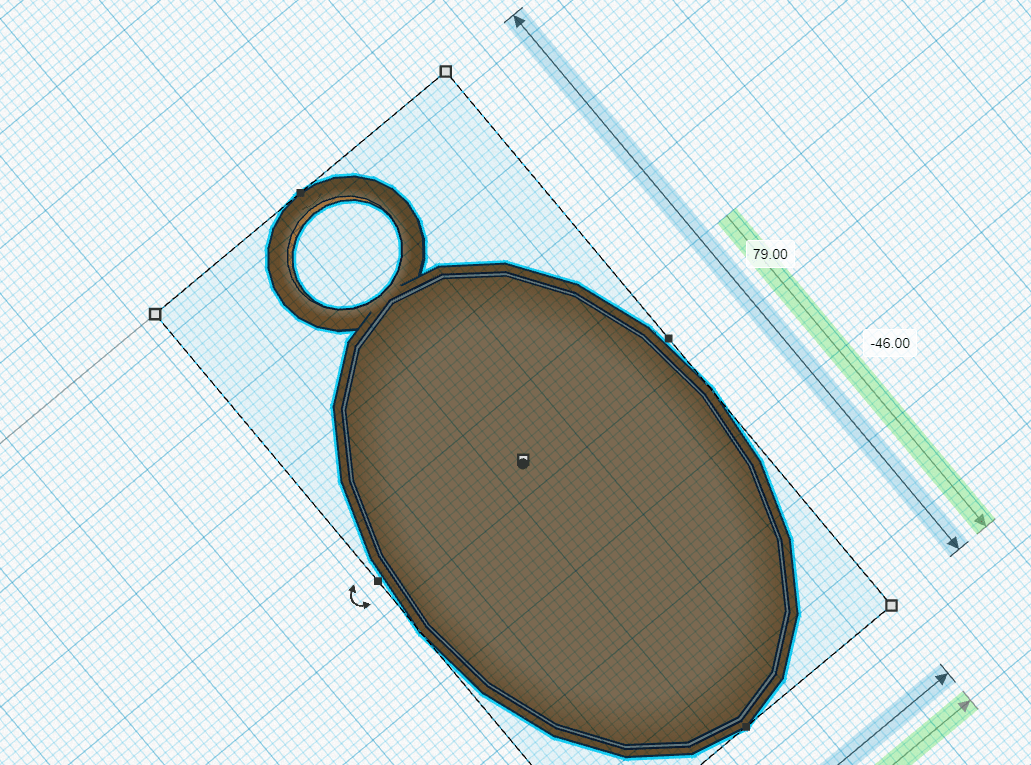Click black midpoint handle on right edge
This screenshot has height=765, width=1031.
tap(669, 338)
